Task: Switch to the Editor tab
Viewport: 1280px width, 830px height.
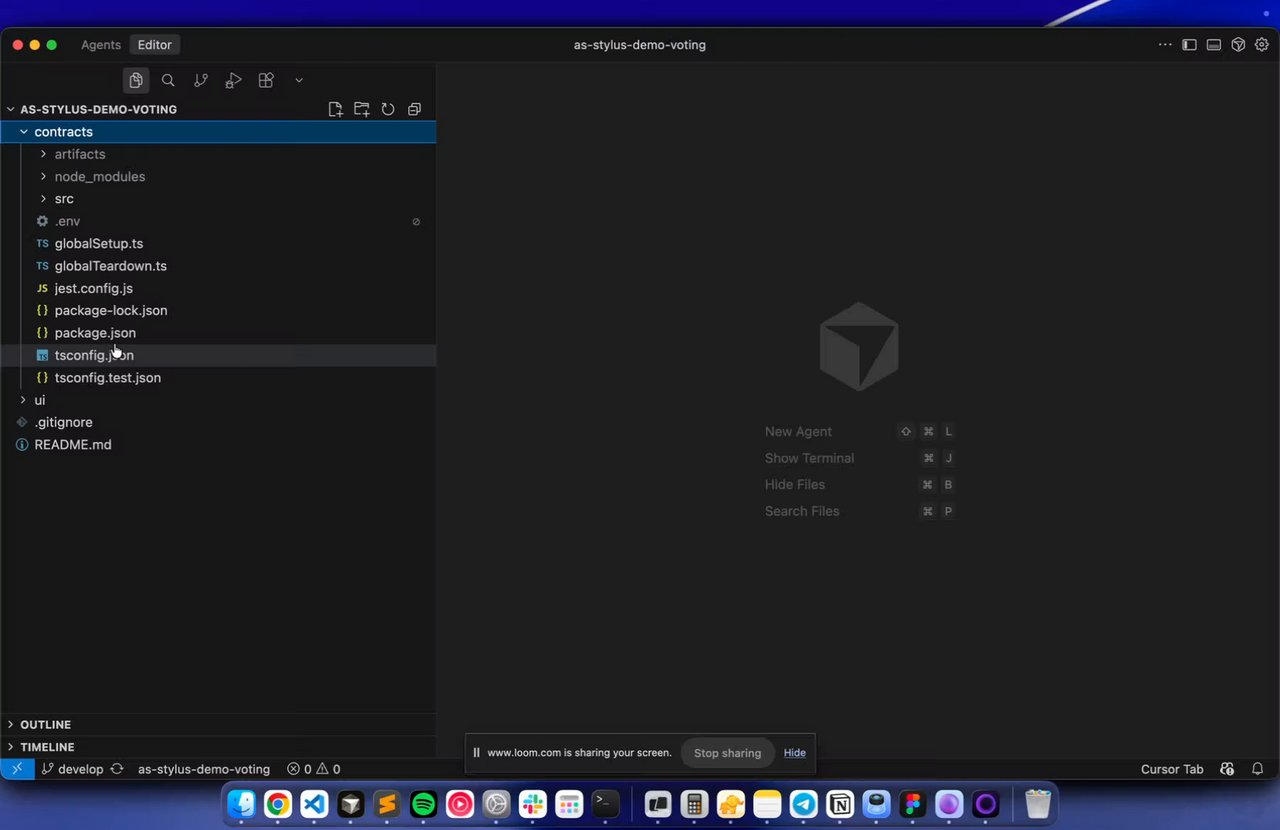Action: [155, 45]
